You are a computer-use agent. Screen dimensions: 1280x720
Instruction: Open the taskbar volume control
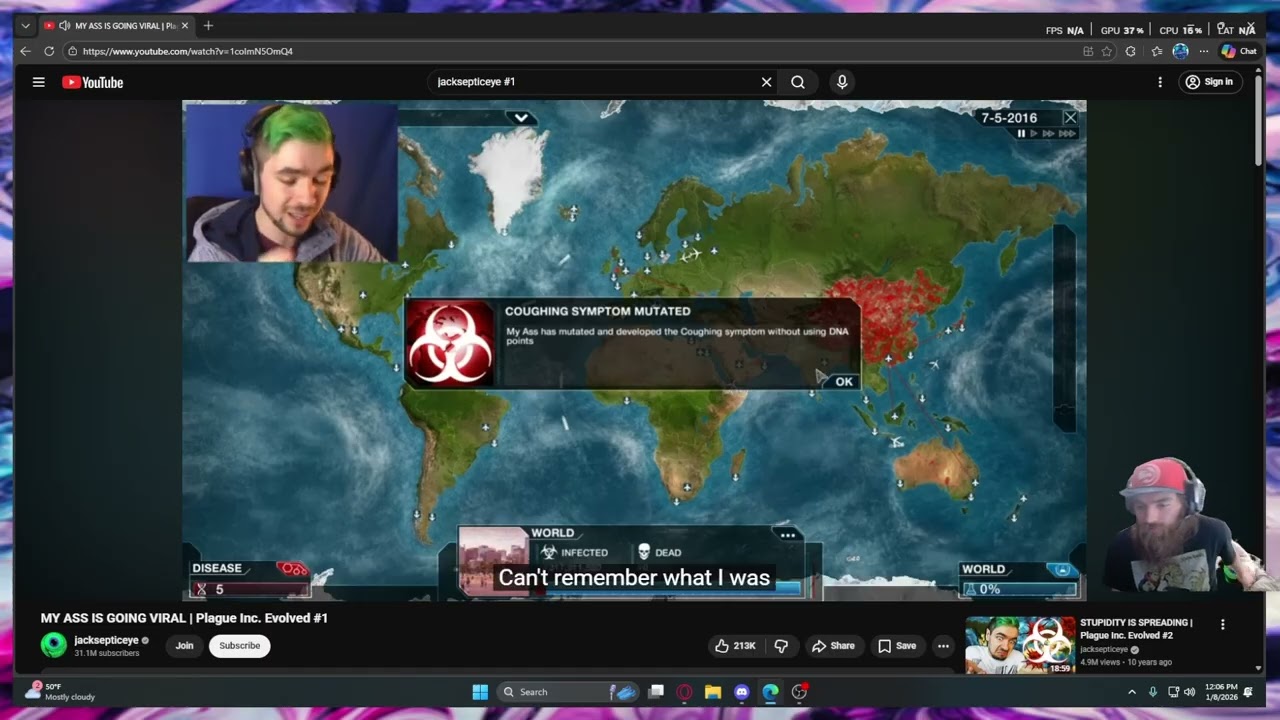[1189, 691]
